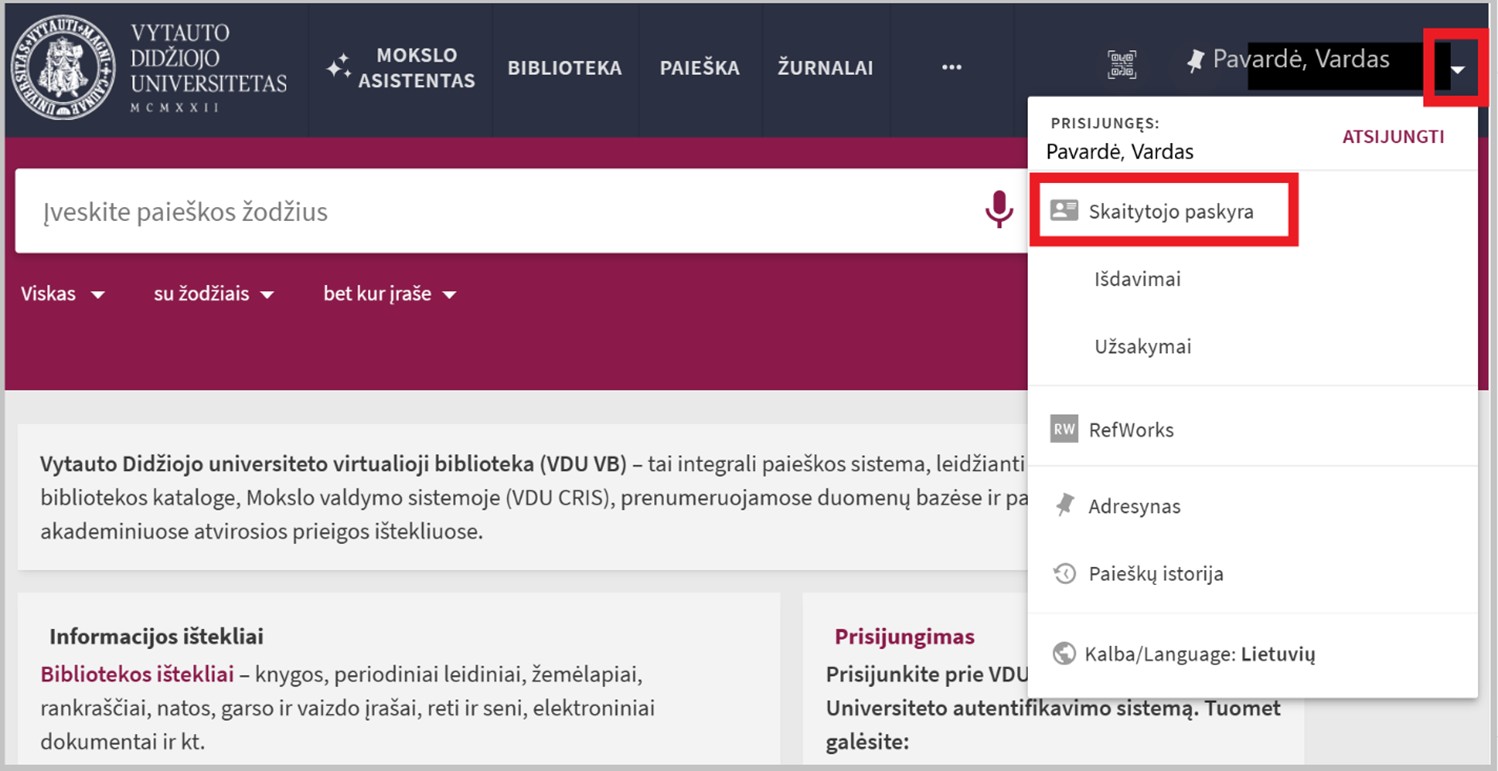Click the Mokslo asistentas sparkle icon
The width and height of the screenshot is (1498, 771).
click(339, 68)
